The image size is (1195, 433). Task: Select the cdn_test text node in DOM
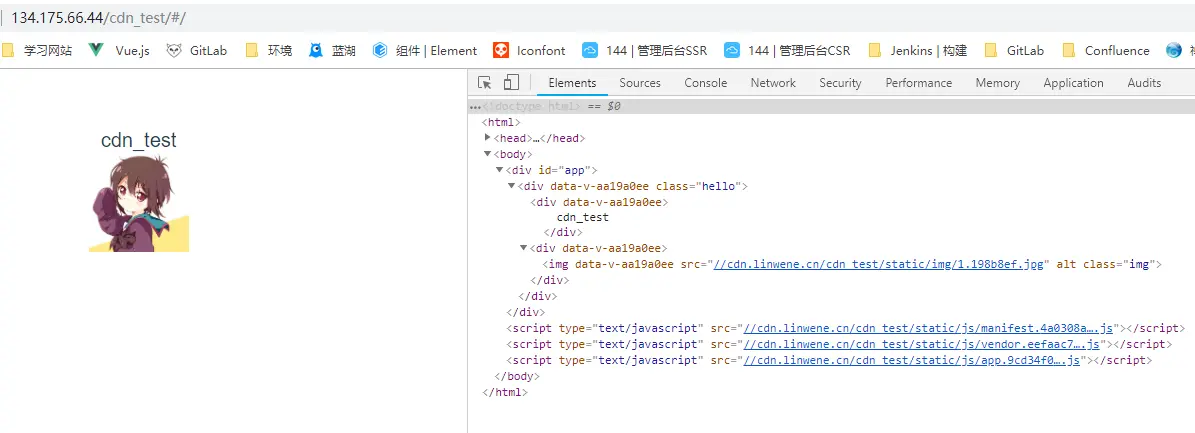(582, 217)
